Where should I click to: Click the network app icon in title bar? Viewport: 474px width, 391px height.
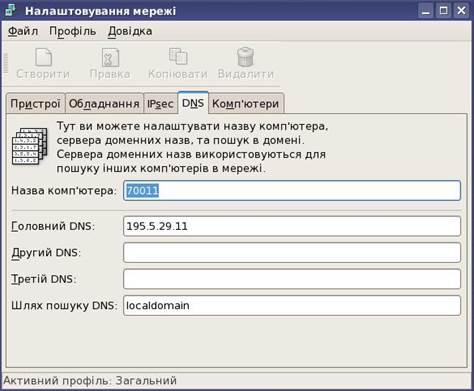click(11, 10)
